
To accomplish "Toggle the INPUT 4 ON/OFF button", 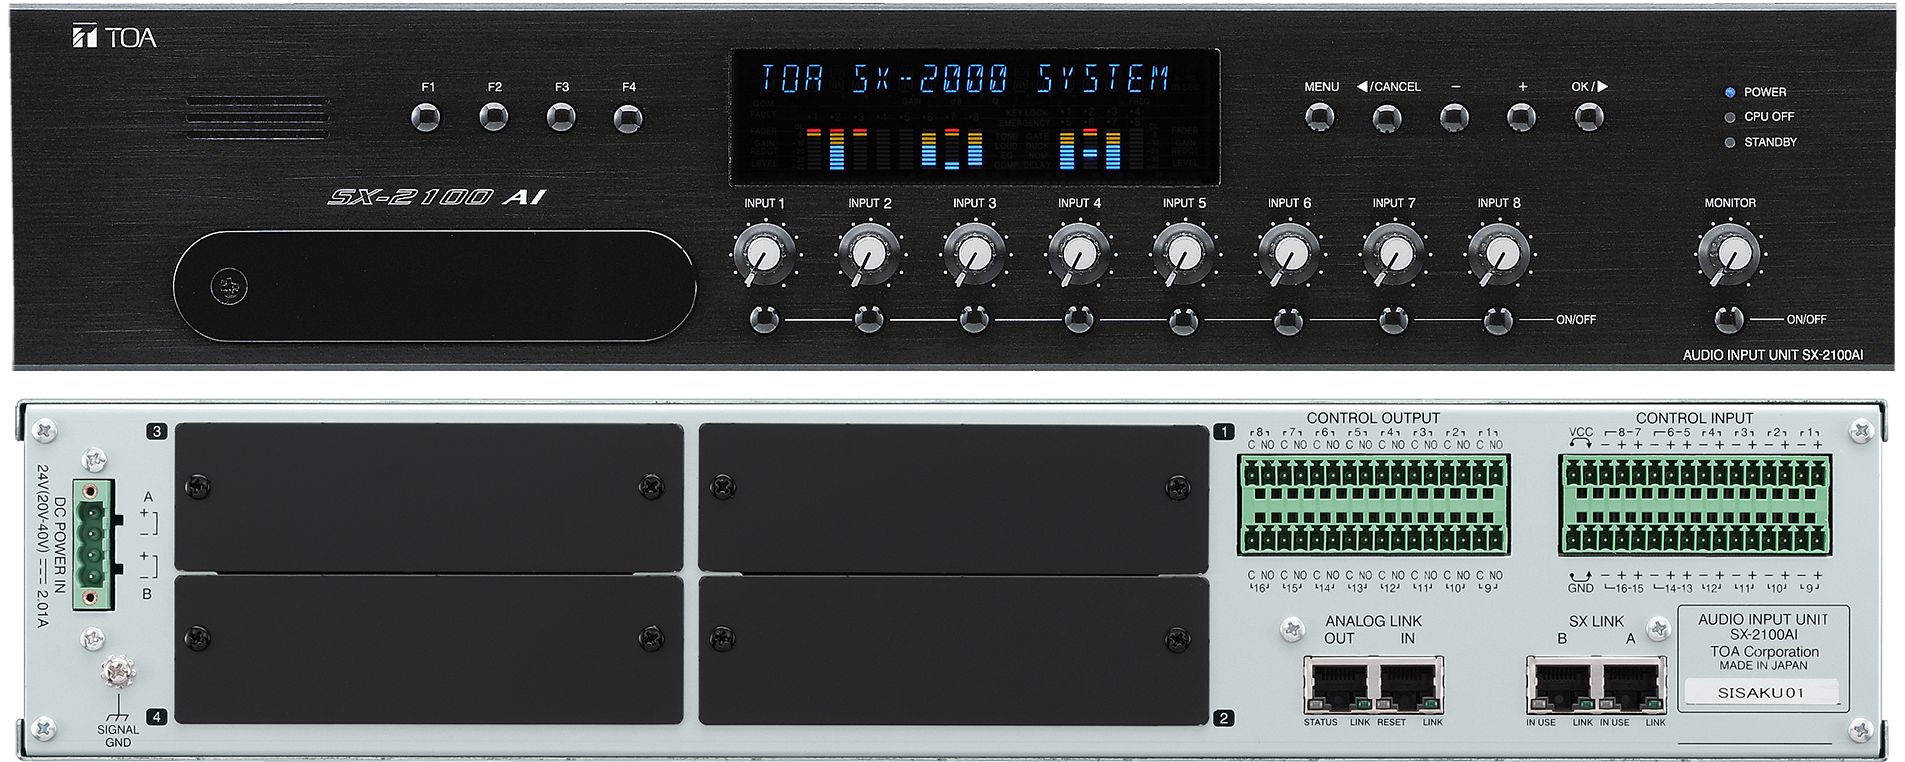I will [1079, 320].
